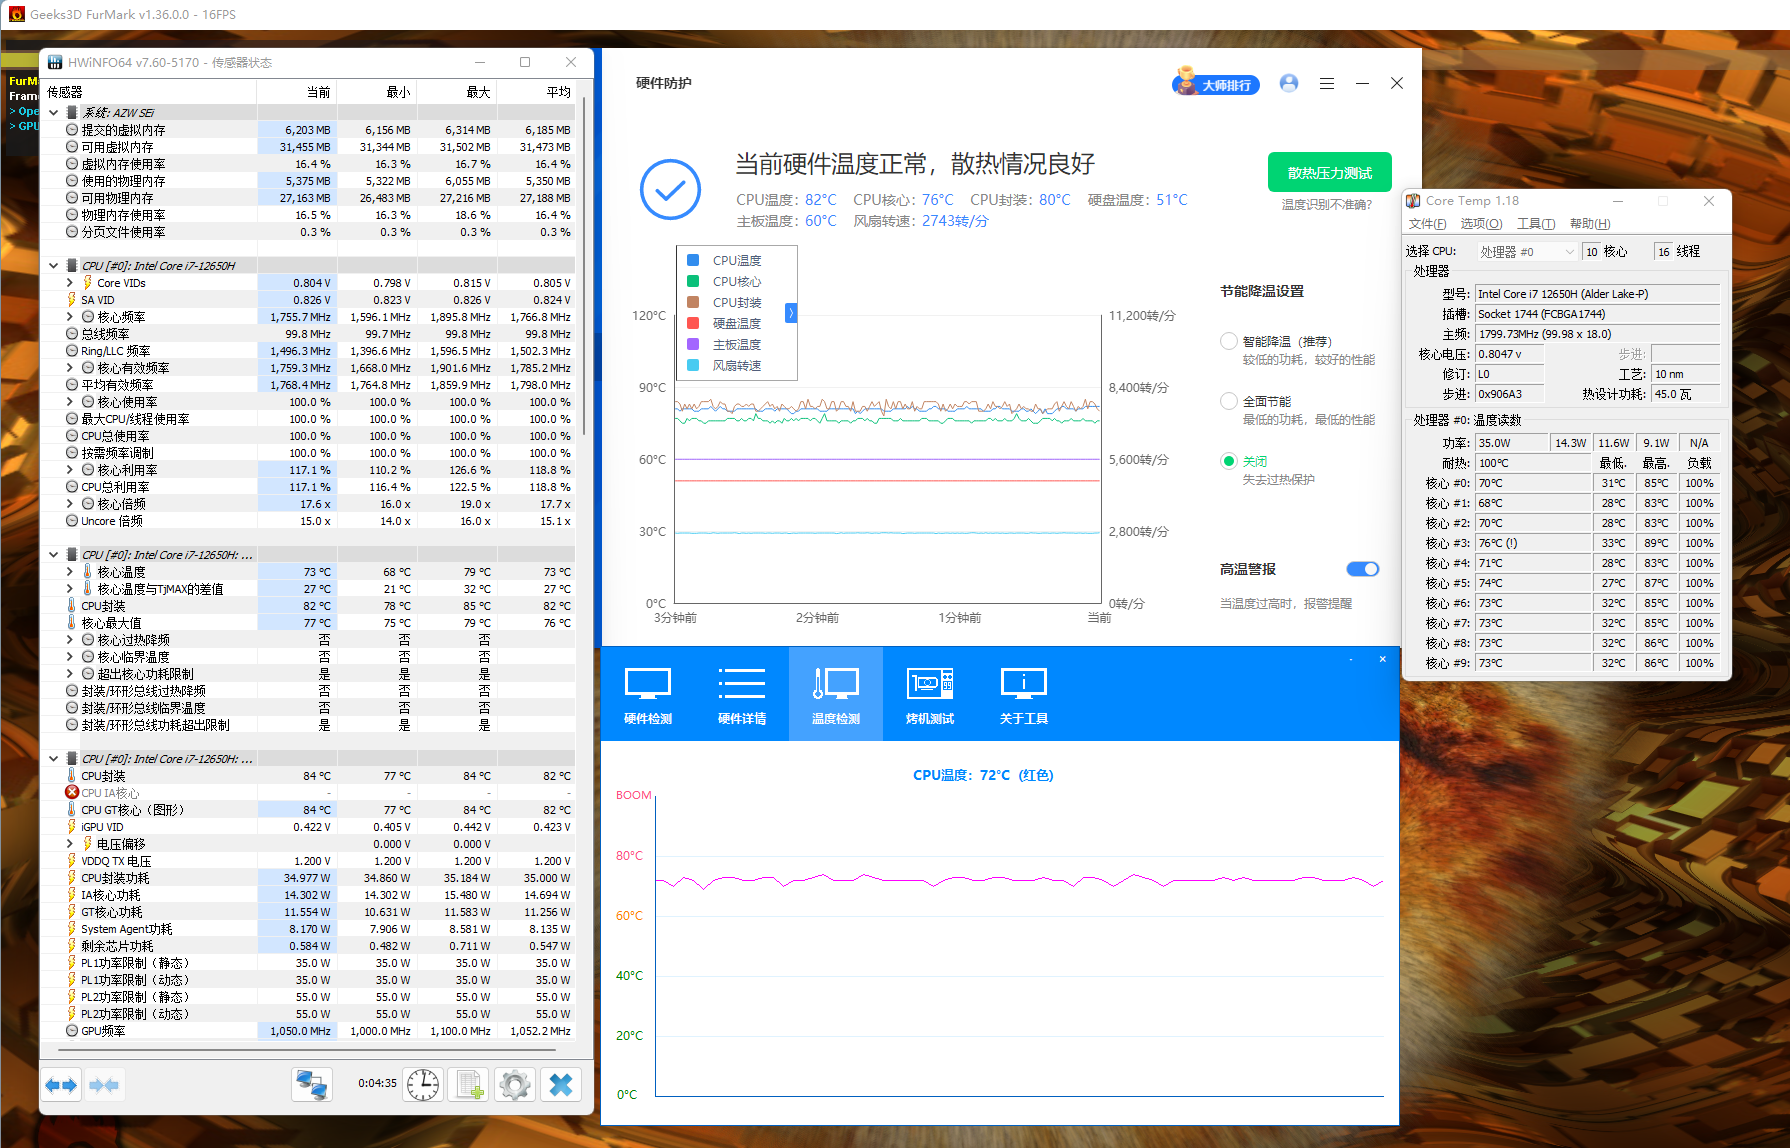Viewport: 1790px width, 1148px height.
Task: Open HWiNFO settings via the gear icon
Action: coord(514,1084)
